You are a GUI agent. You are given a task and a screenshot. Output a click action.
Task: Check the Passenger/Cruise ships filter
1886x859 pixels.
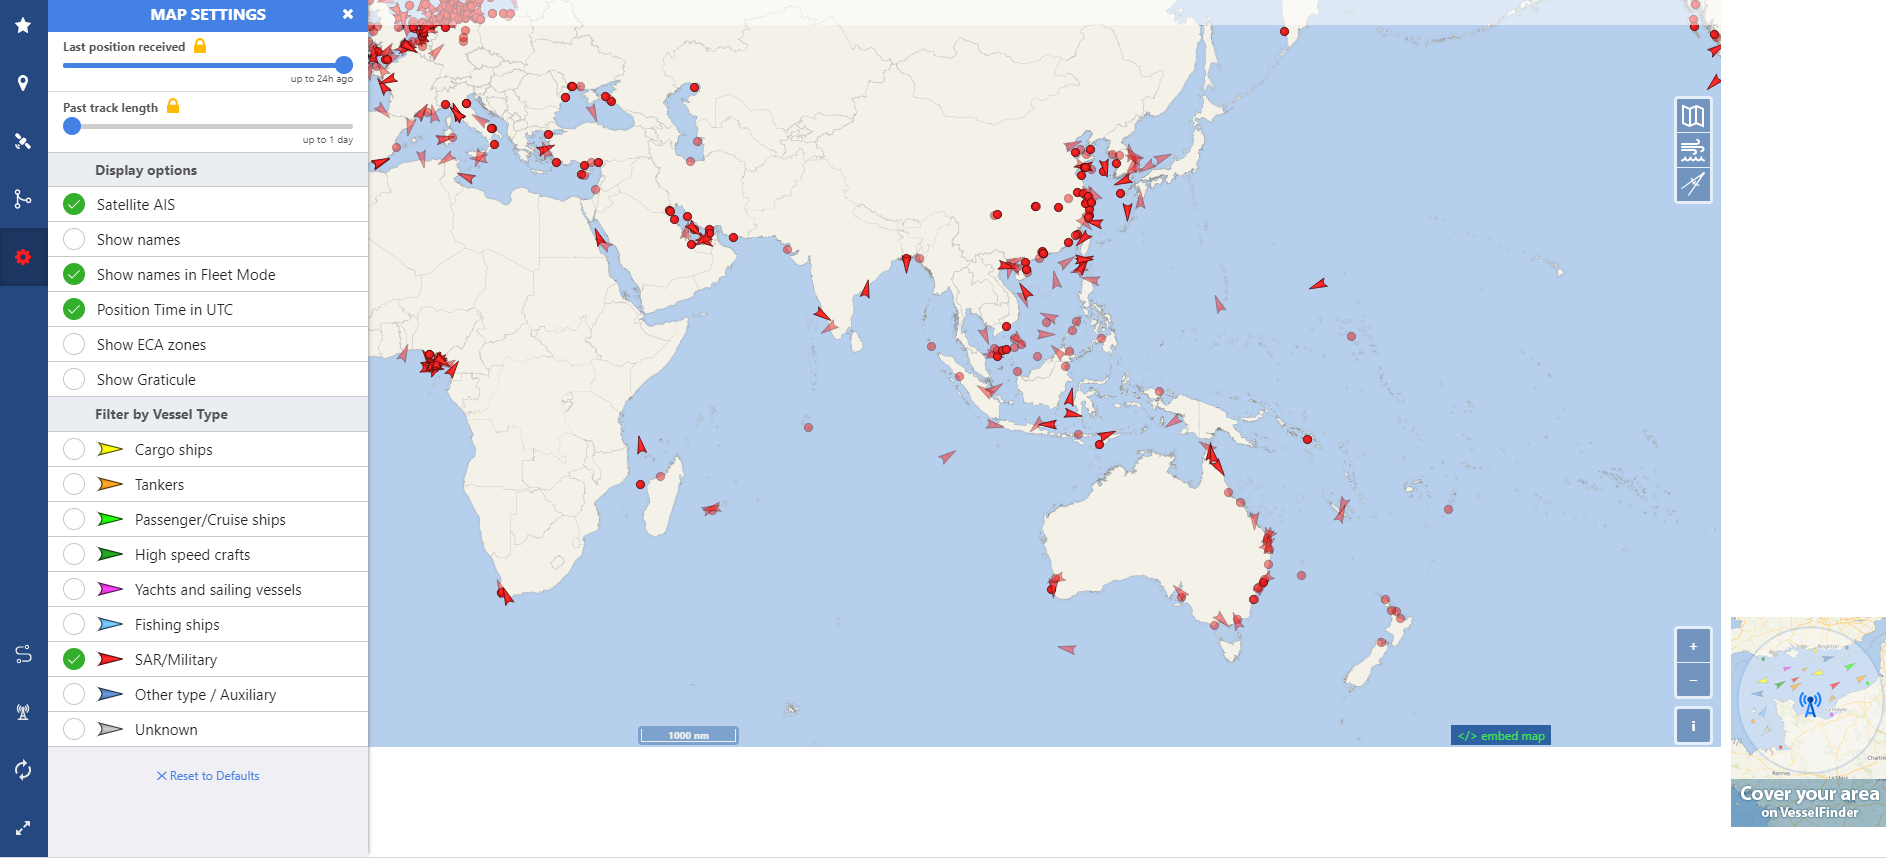pyautogui.click(x=74, y=519)
